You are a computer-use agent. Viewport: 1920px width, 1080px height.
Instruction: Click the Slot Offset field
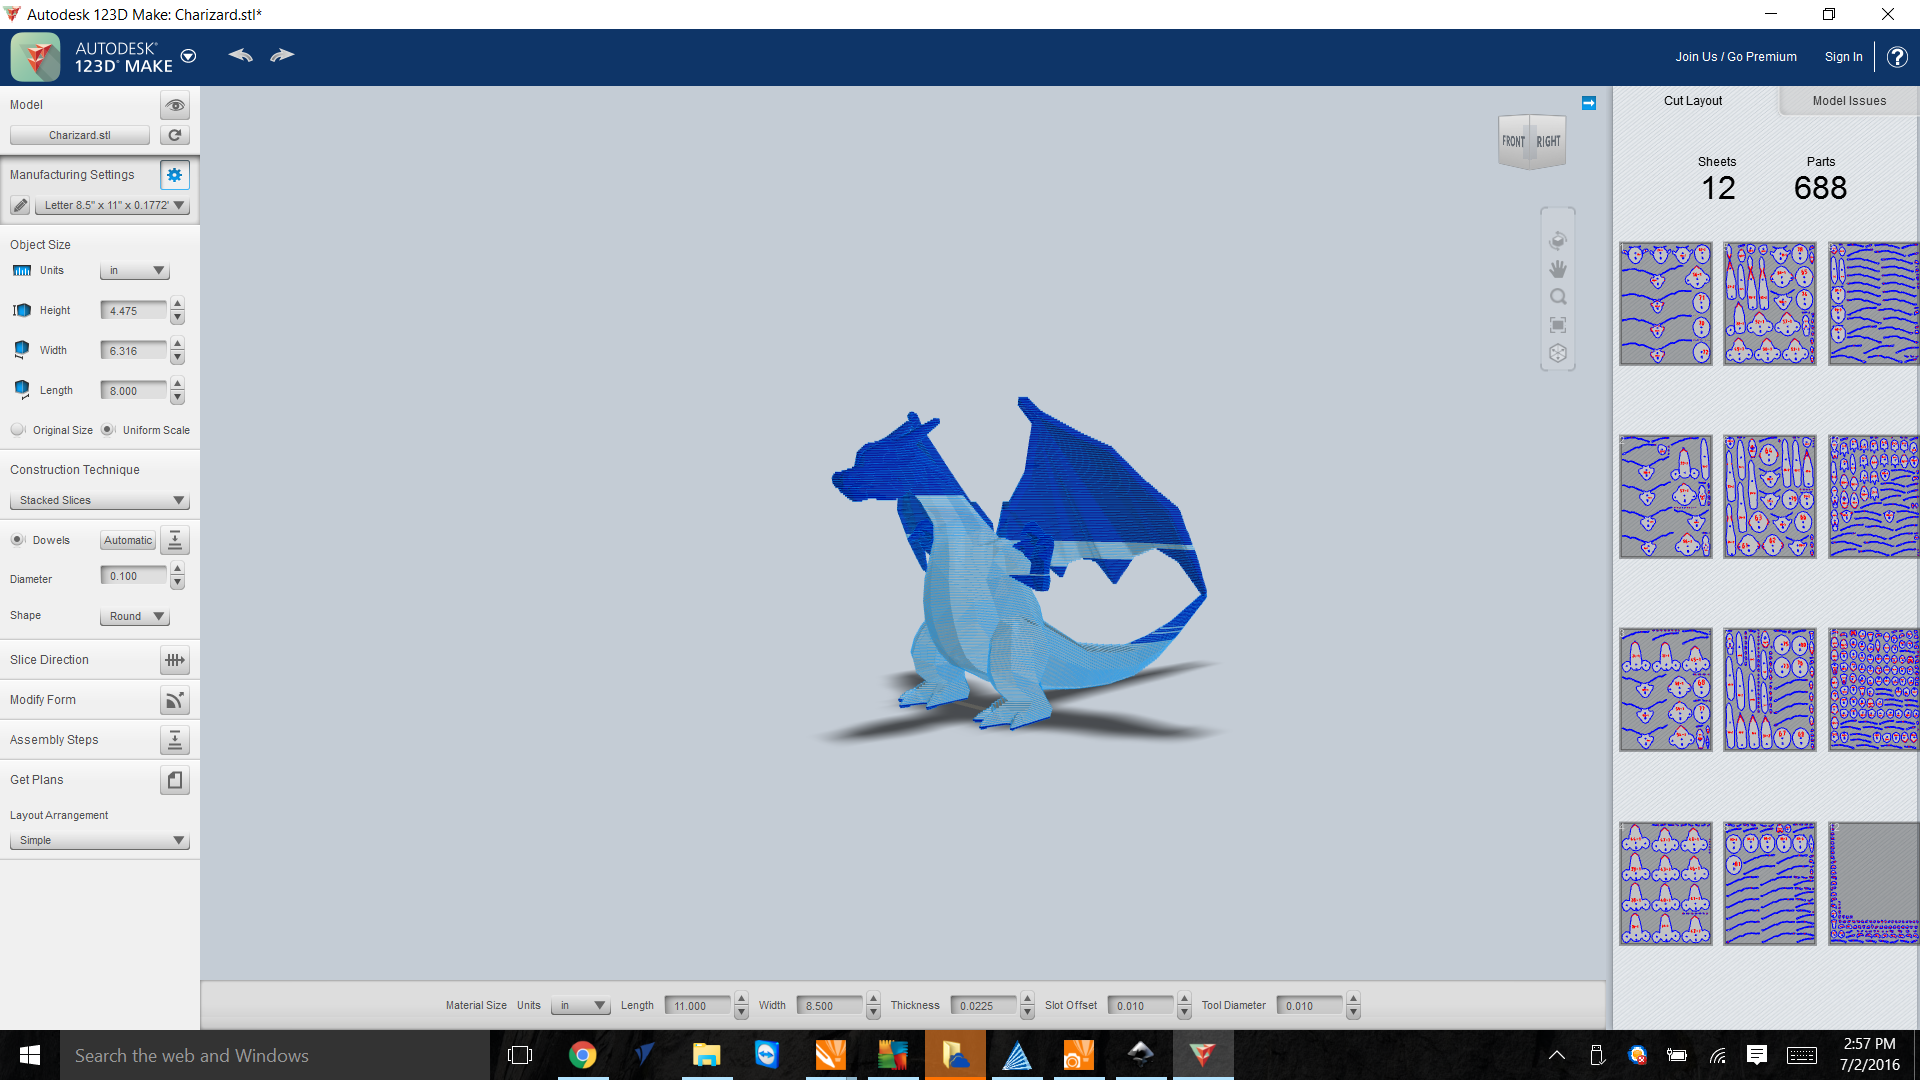coord(1141,1006)
